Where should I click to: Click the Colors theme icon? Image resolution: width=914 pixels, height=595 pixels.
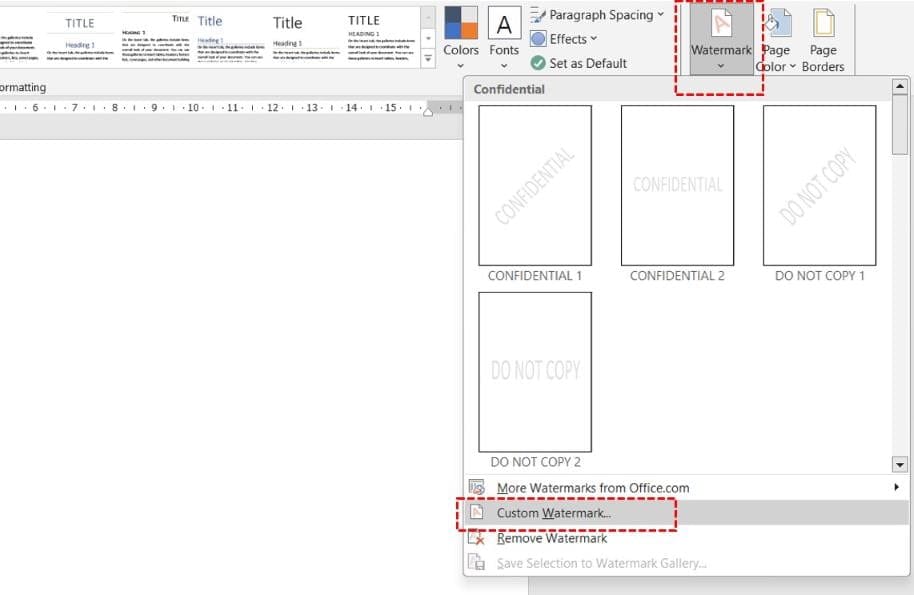[461, 27]
